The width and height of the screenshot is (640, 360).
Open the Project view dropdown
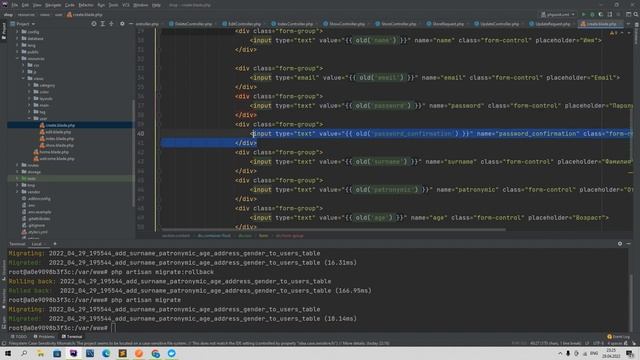23,24
